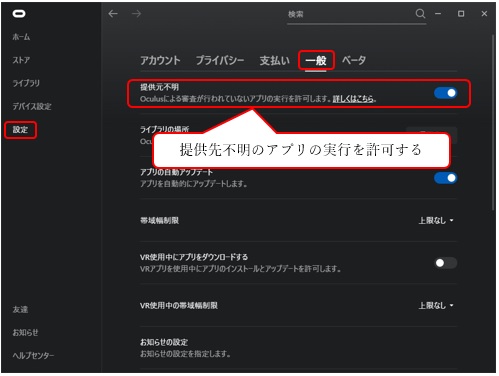The image size is (499, 376).
Task: Maximize the Oculus window
Action: click(461, 14)
